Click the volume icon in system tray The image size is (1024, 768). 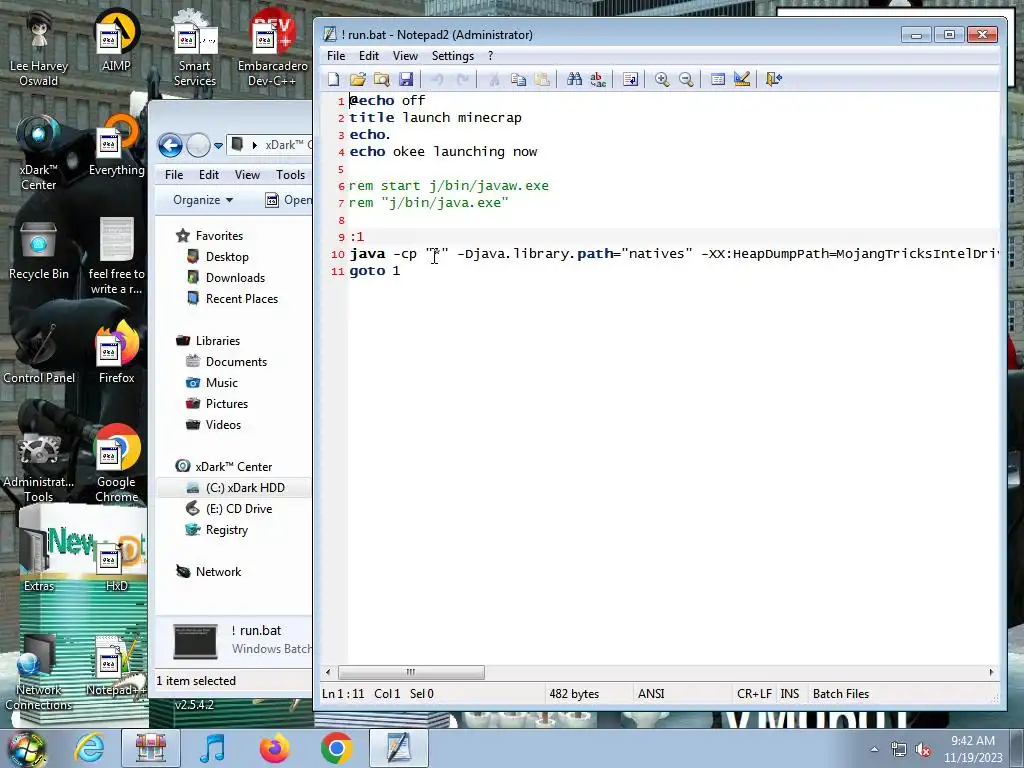(923, 750)
